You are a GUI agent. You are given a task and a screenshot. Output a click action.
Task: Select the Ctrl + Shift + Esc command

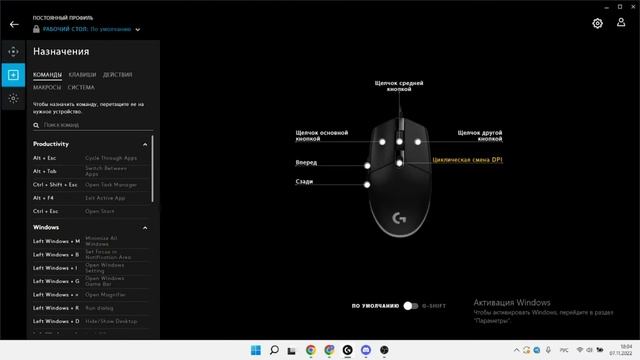point(91,185)
